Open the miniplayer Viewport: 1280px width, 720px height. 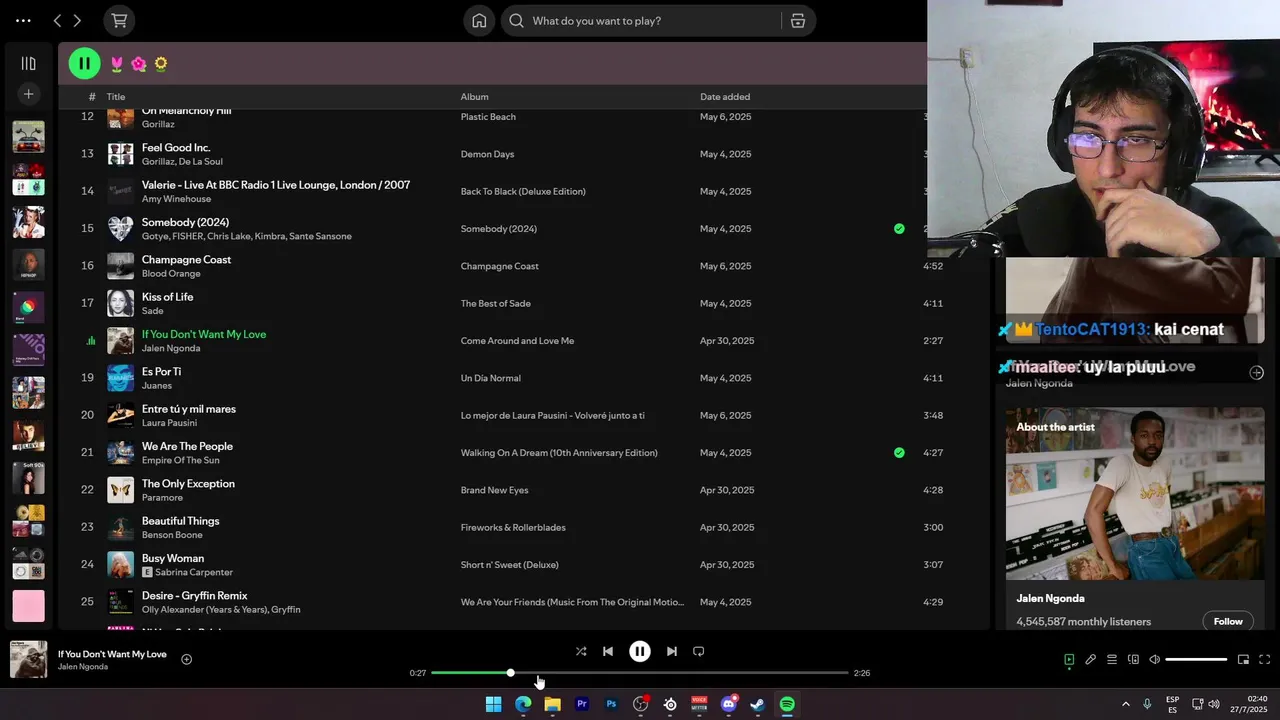point(1243,660)
